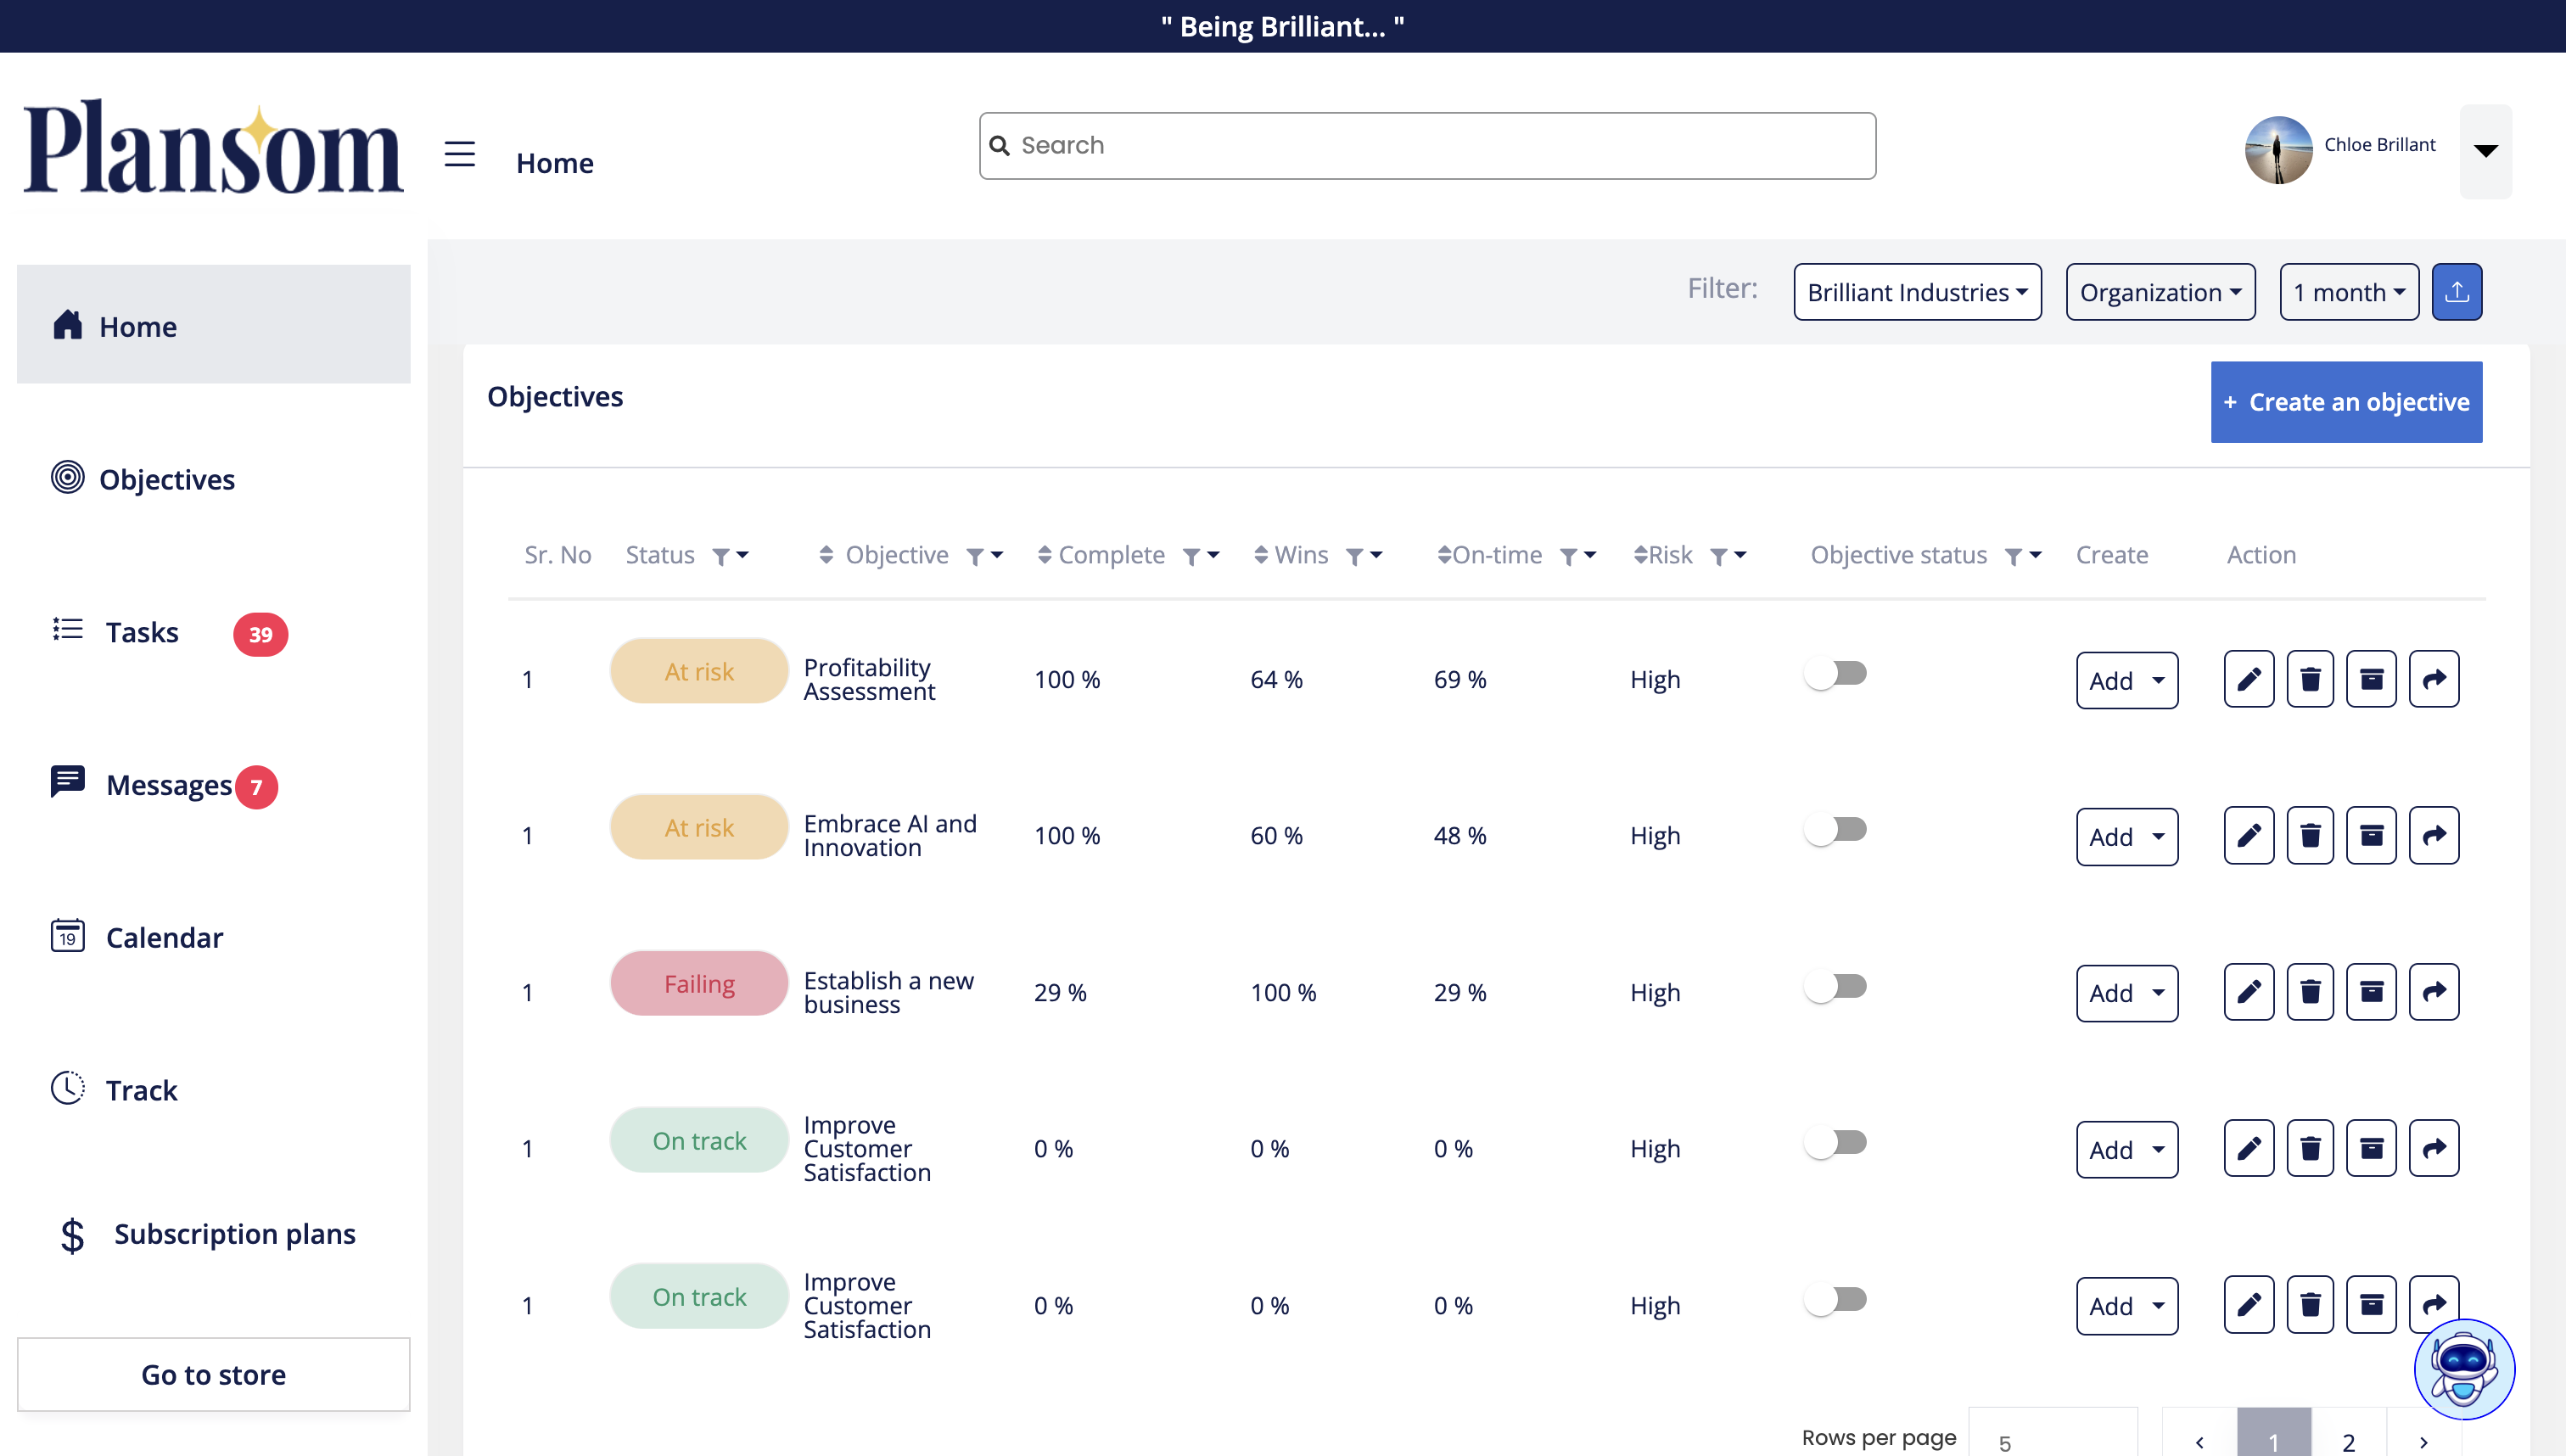Viewport: 2566px width, 1456px height.
Task: Sort by the Complete column arrows
Action: click(x=1044, y=555)
